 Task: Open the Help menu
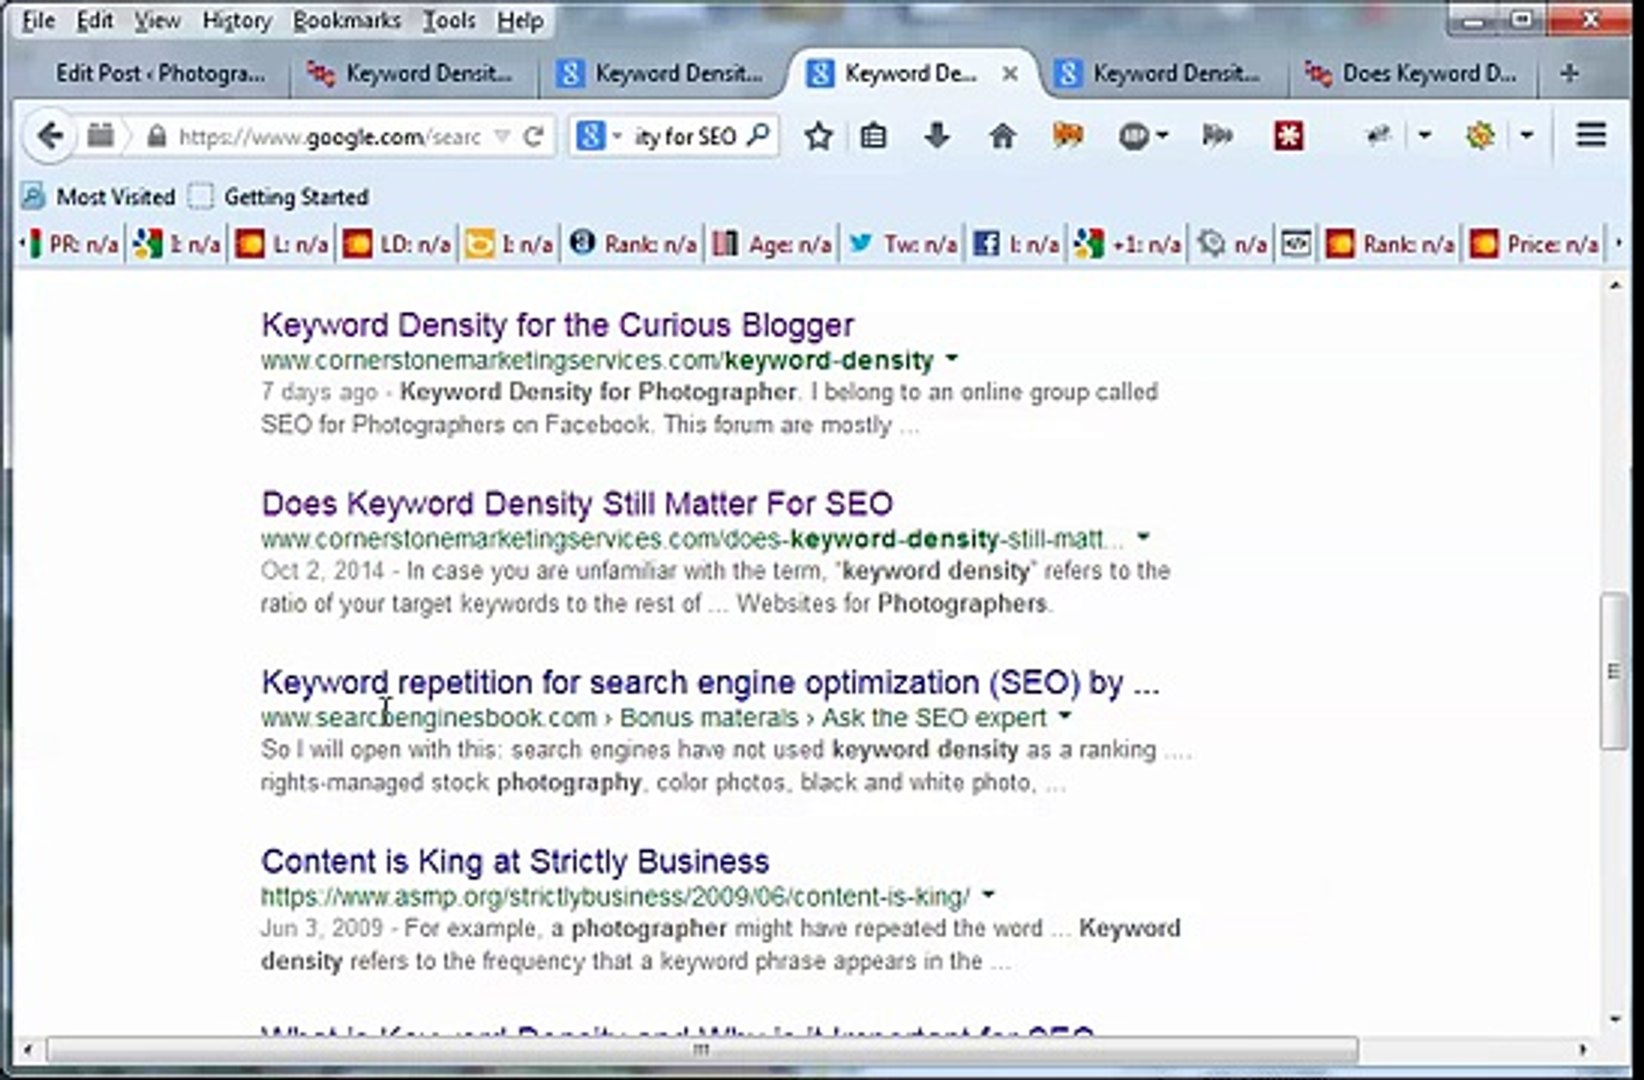click(x=520, y=20)
